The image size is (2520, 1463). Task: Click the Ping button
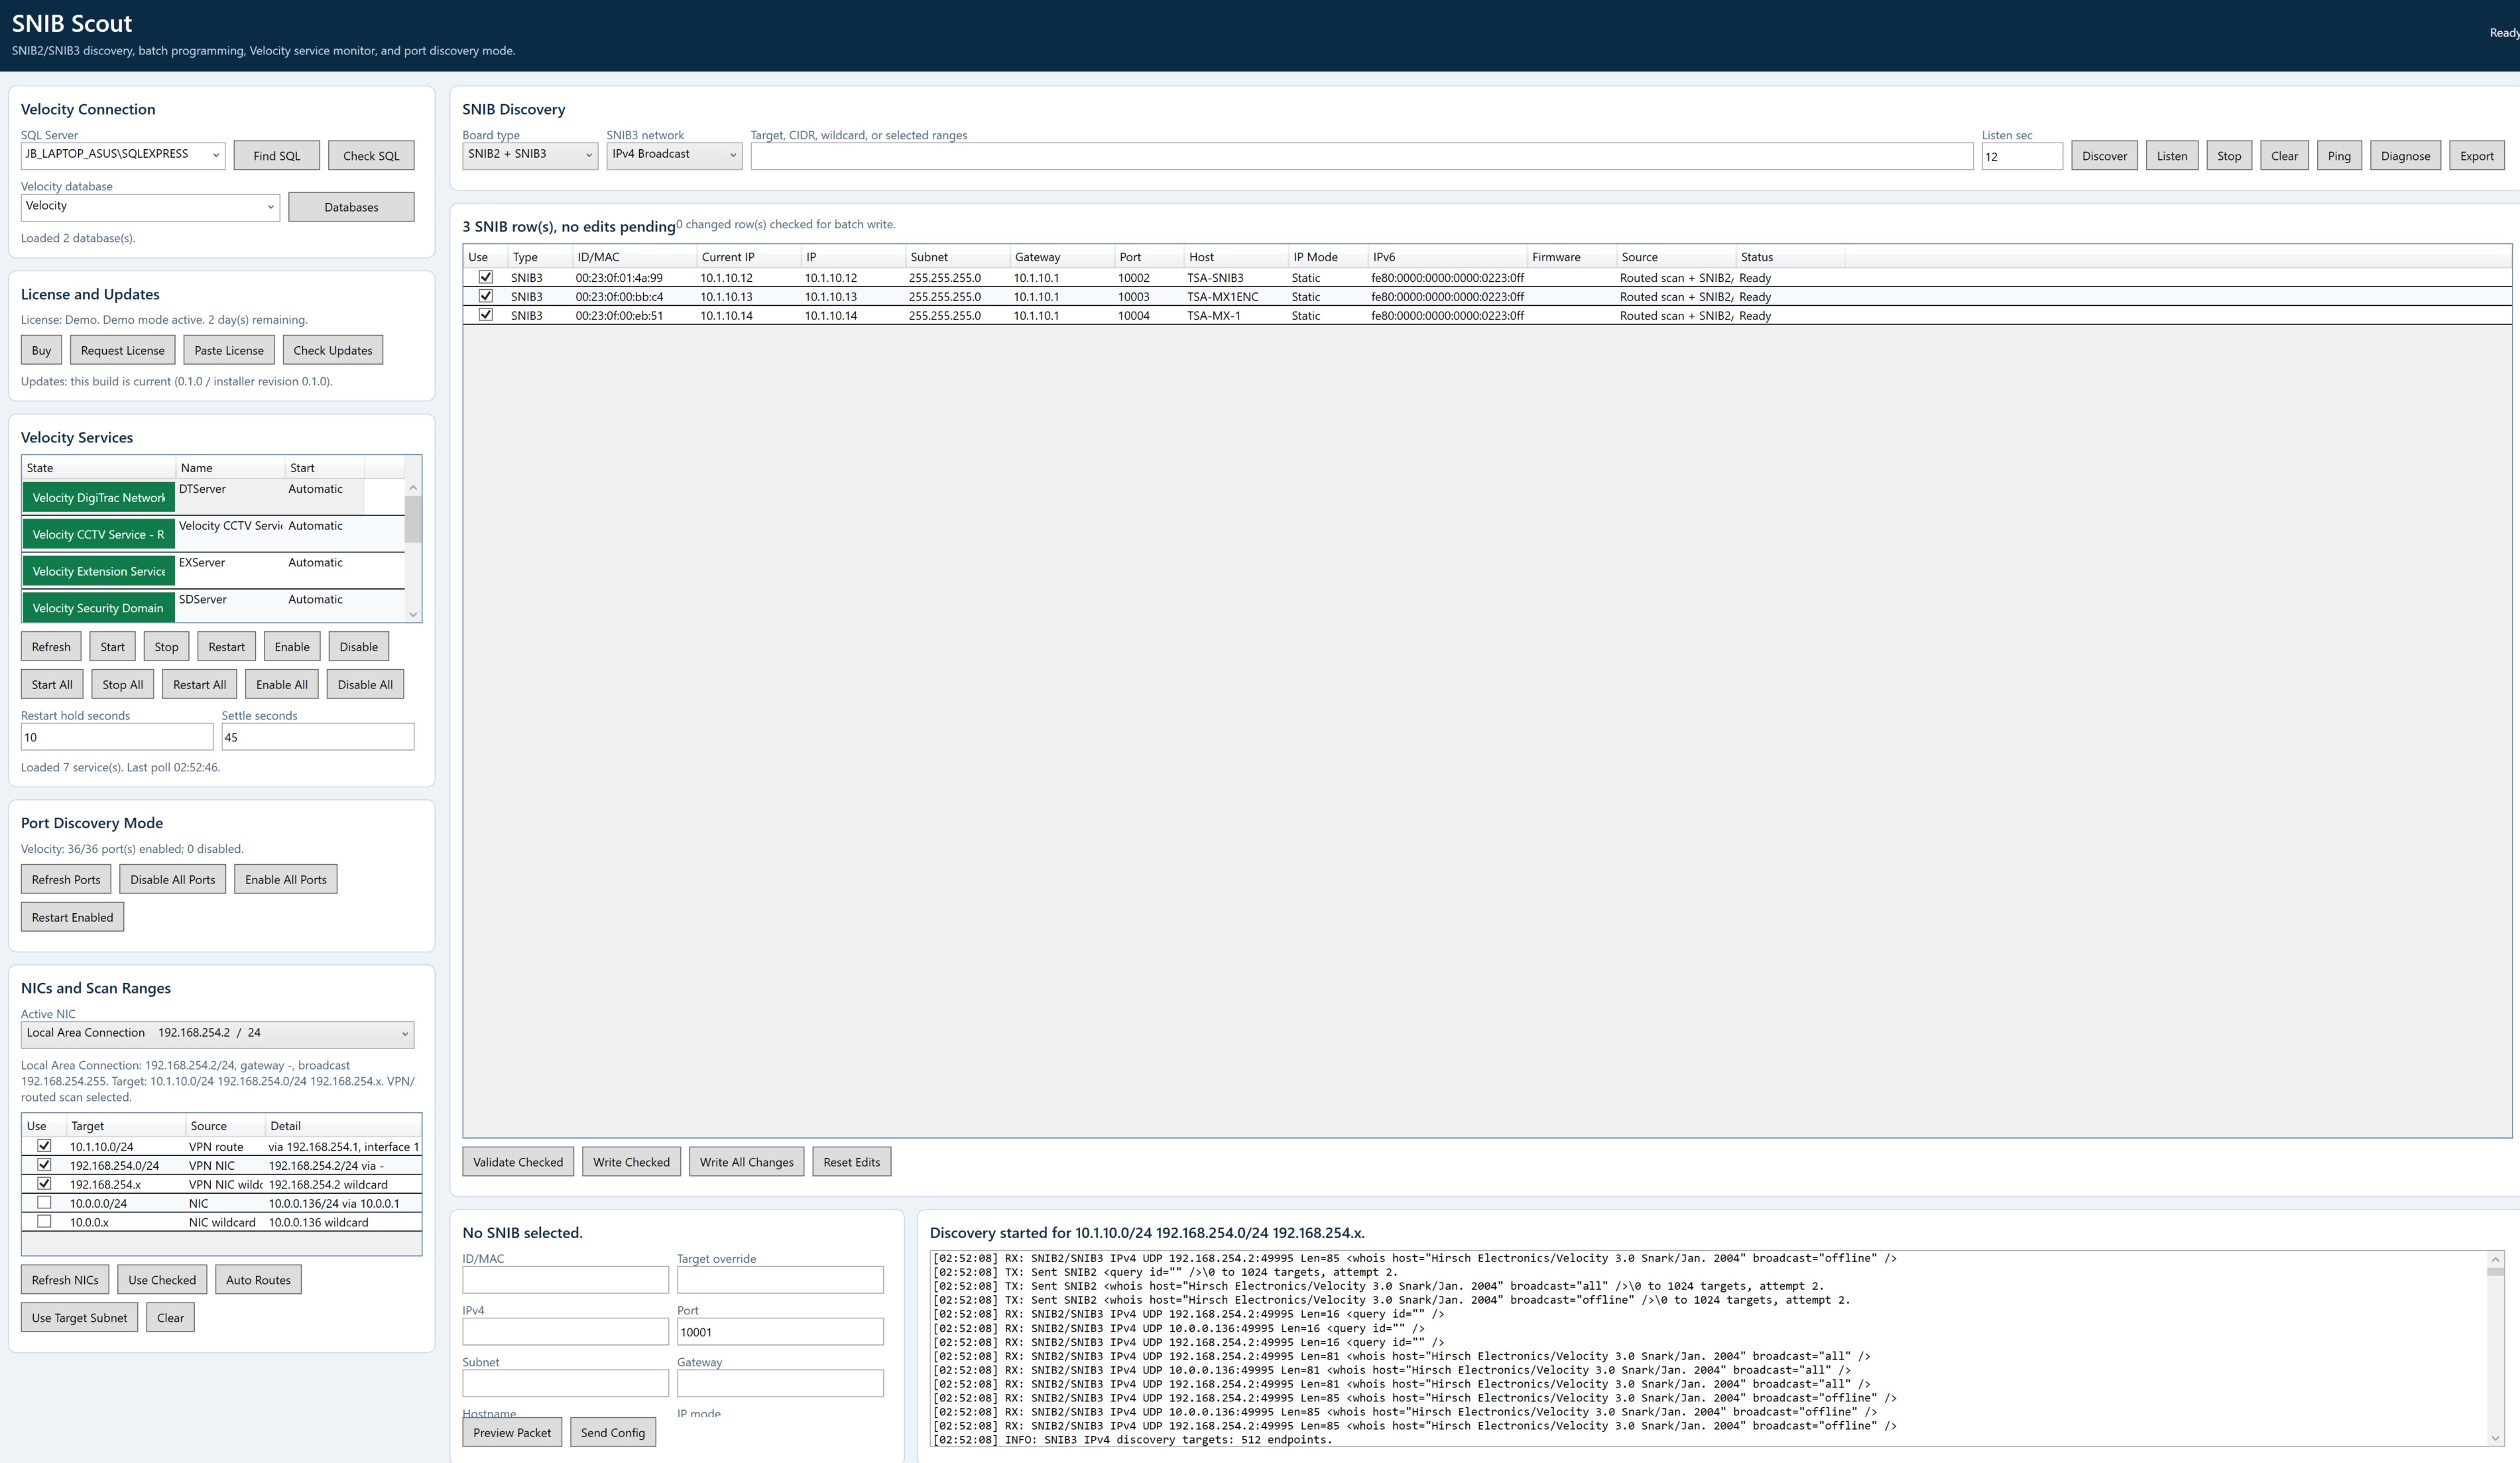click(2339, 156)
